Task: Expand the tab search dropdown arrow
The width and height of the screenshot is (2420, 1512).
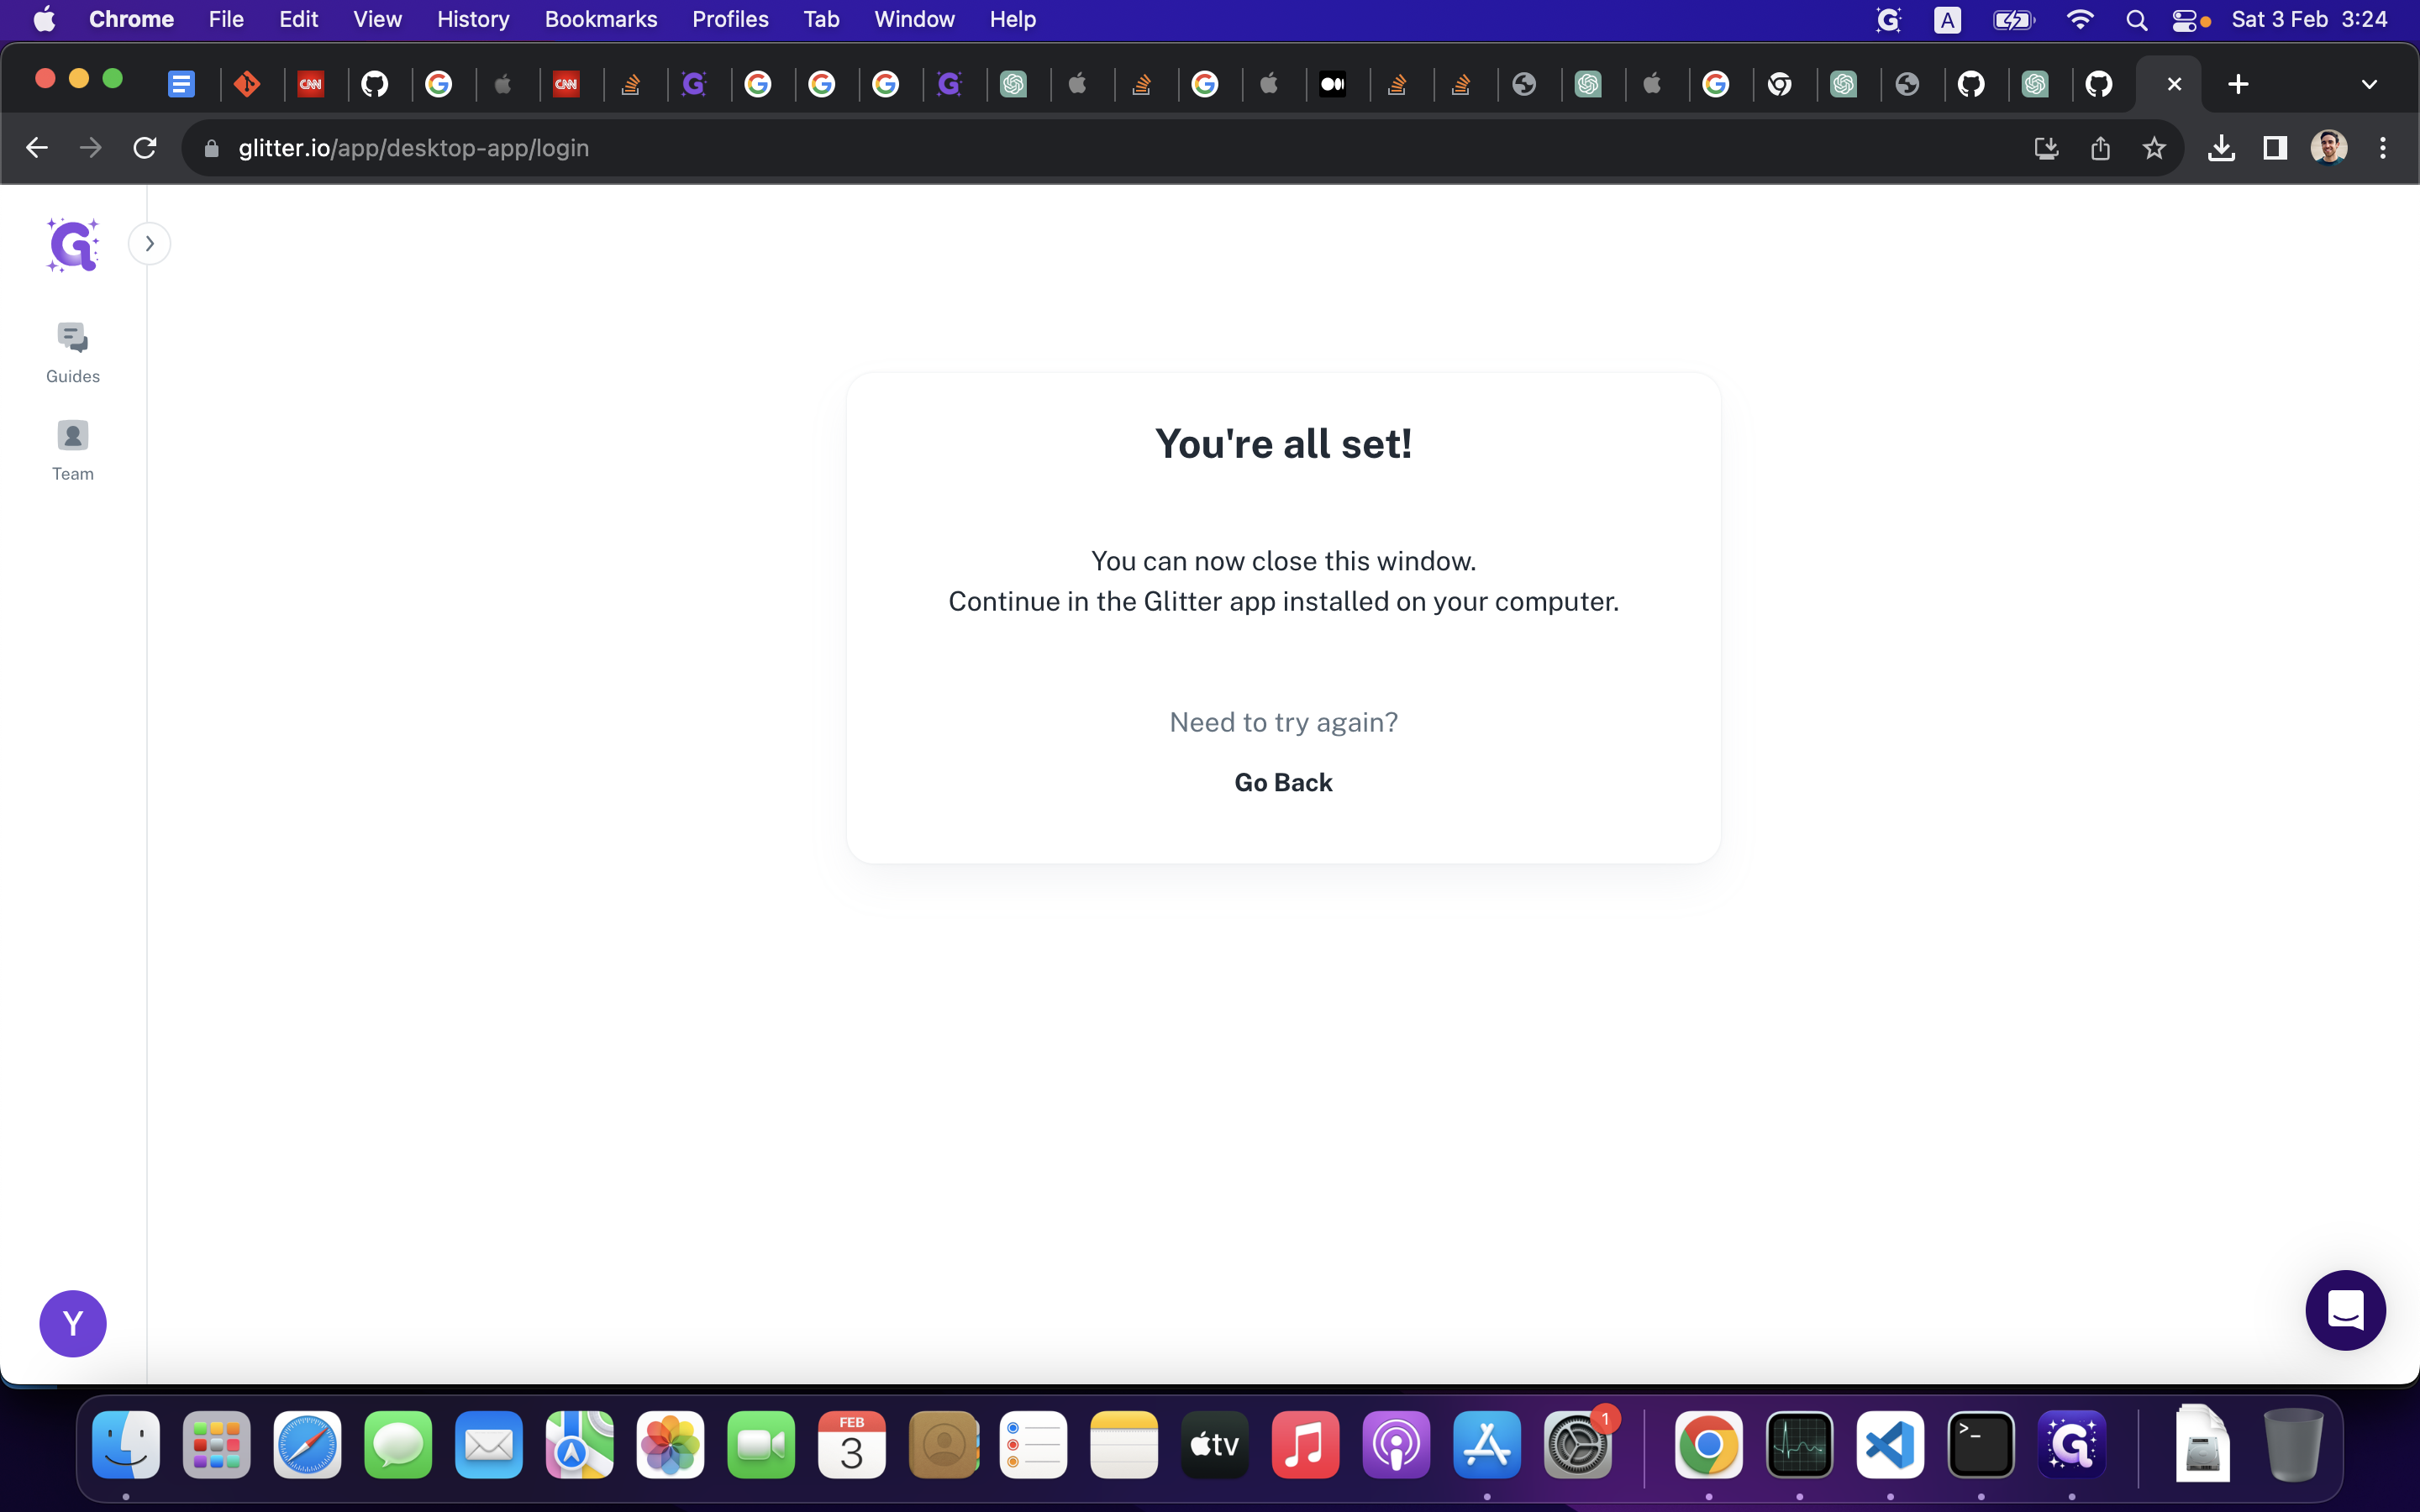Action: 2369,84
